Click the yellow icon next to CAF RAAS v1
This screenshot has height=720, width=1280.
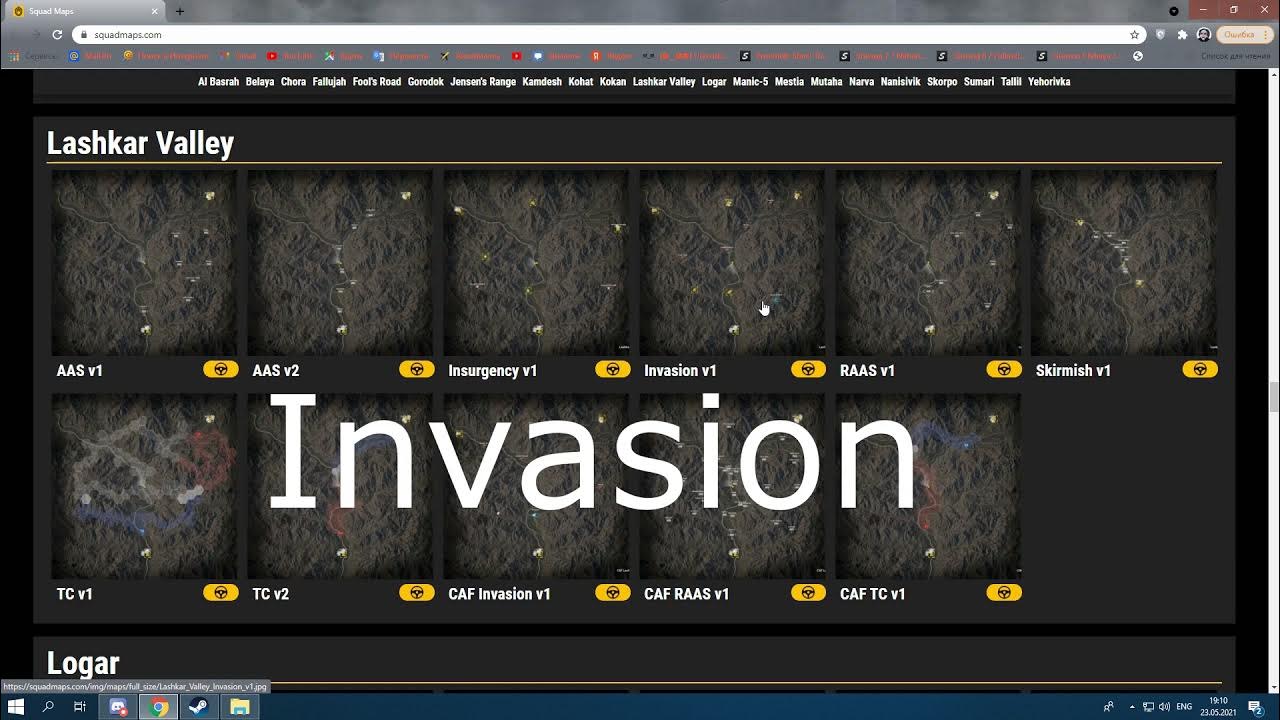pyautogui.click(x=808, y=592)
